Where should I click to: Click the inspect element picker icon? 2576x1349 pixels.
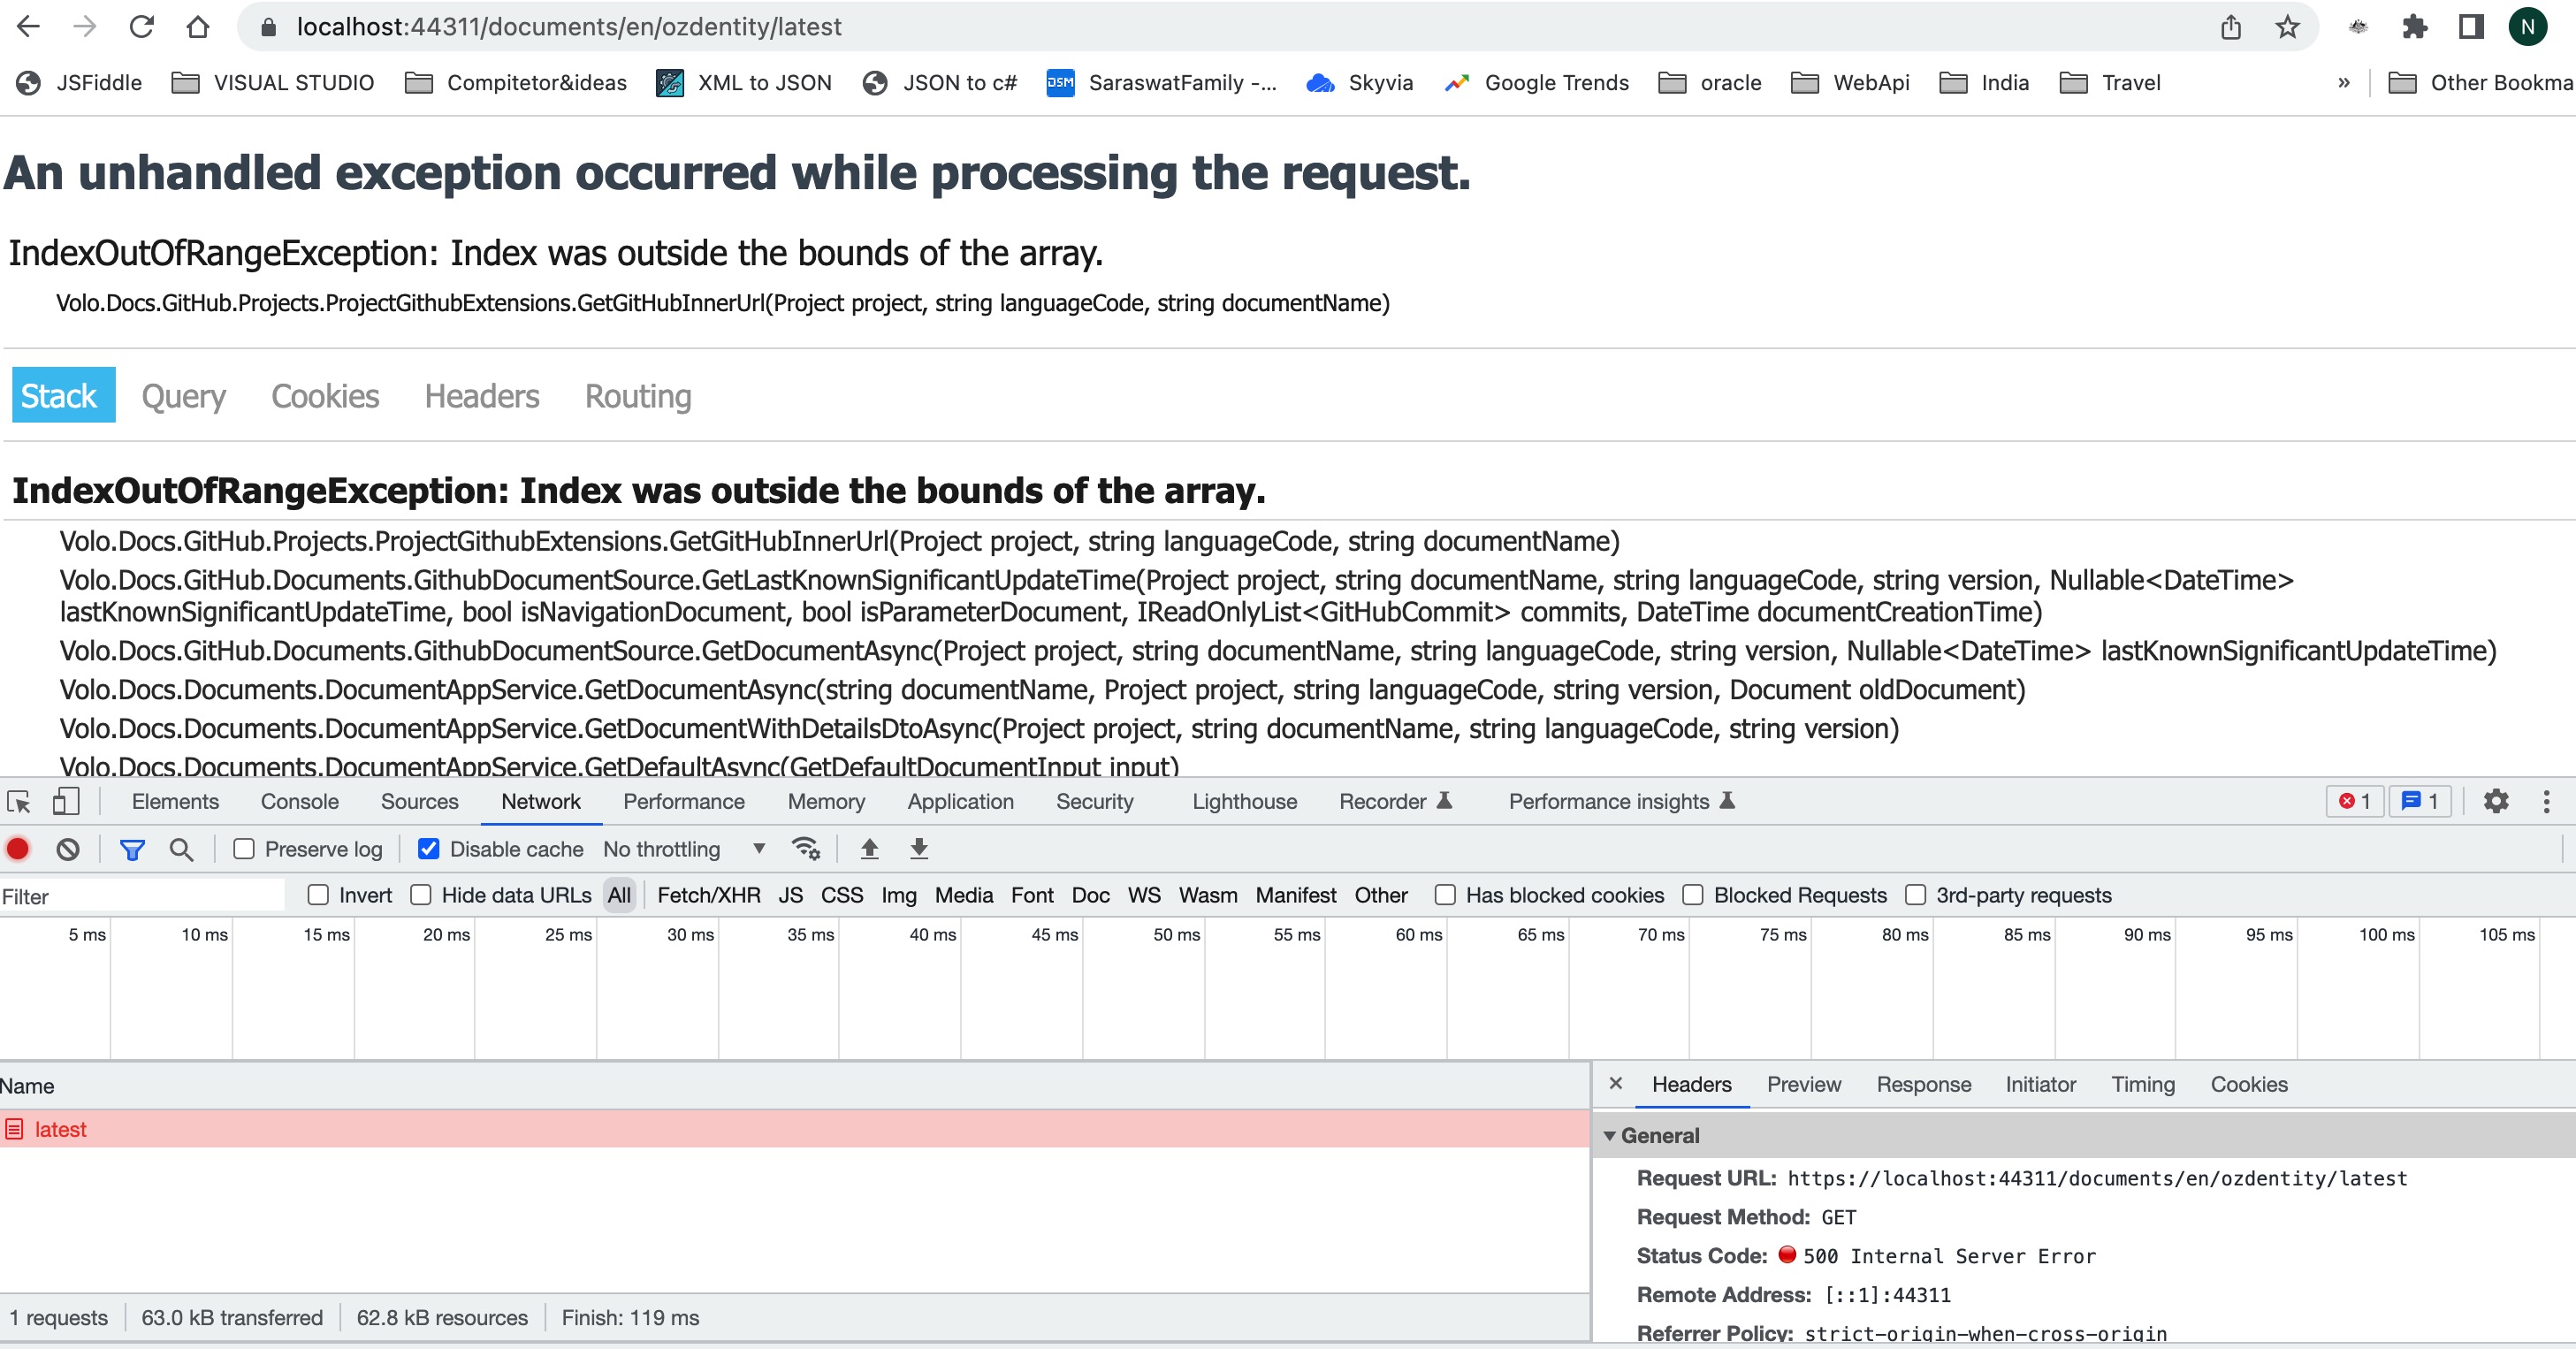[19, 801]
